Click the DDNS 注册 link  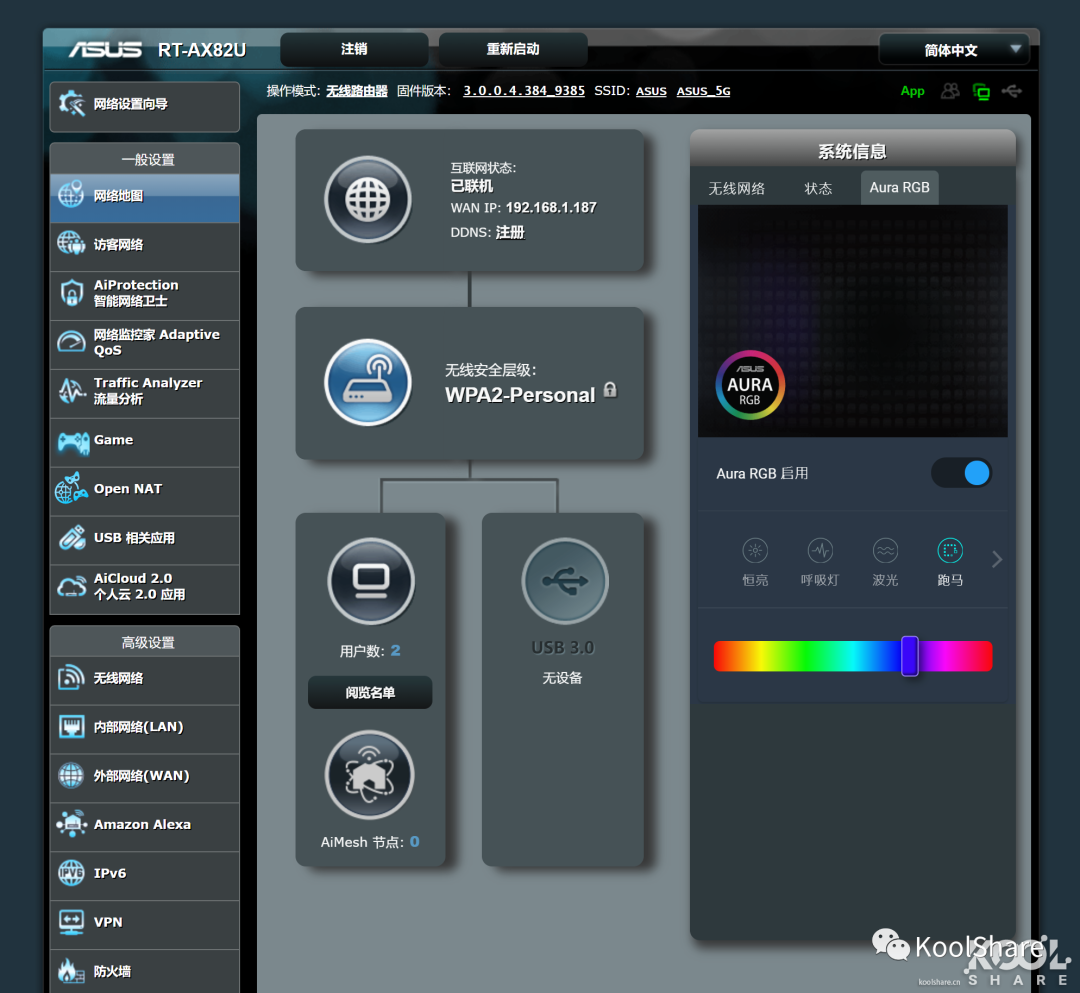[510, 233]
